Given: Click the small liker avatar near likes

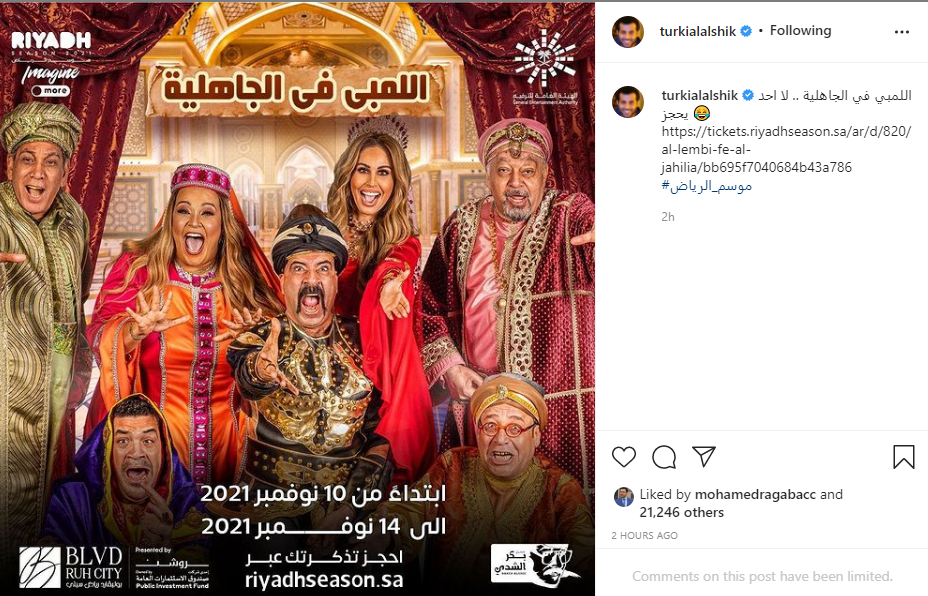Looking at the screenshot, I should pos(624,497).
